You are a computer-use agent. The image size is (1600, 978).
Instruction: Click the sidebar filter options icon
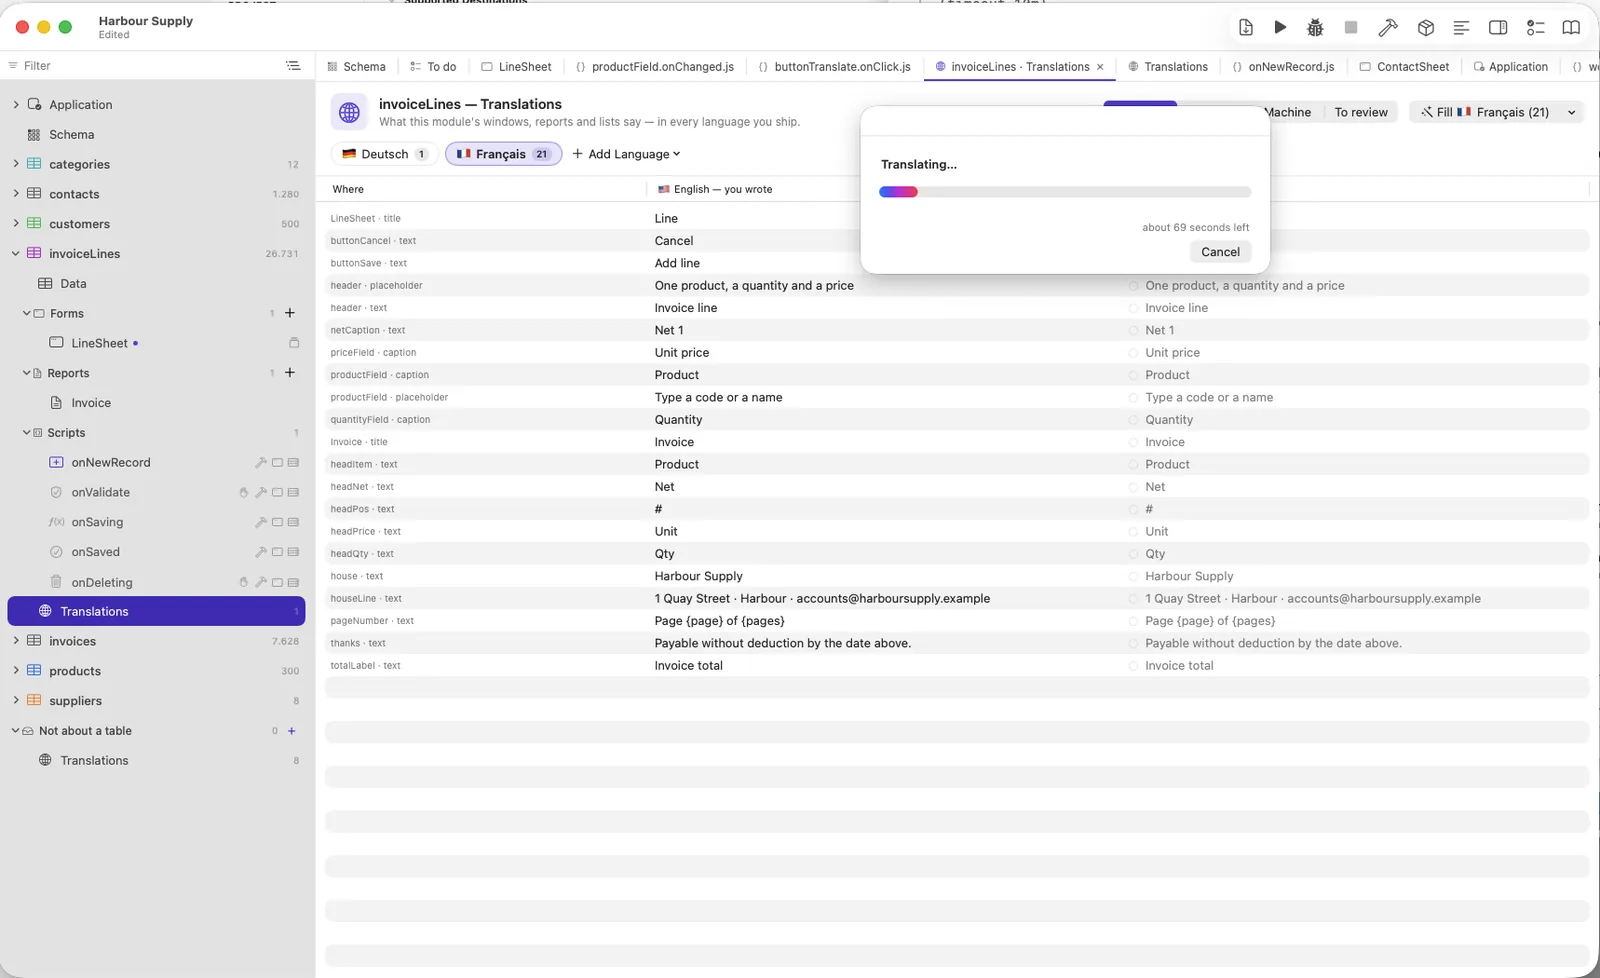coord(293,66)
